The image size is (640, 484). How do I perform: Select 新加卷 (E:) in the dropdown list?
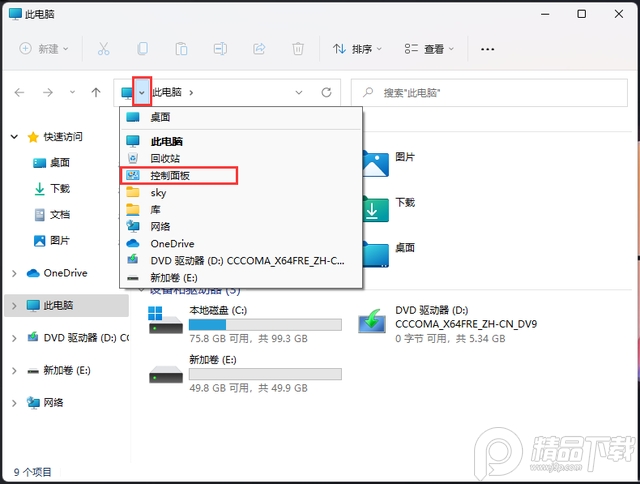[x=241, y=278]
